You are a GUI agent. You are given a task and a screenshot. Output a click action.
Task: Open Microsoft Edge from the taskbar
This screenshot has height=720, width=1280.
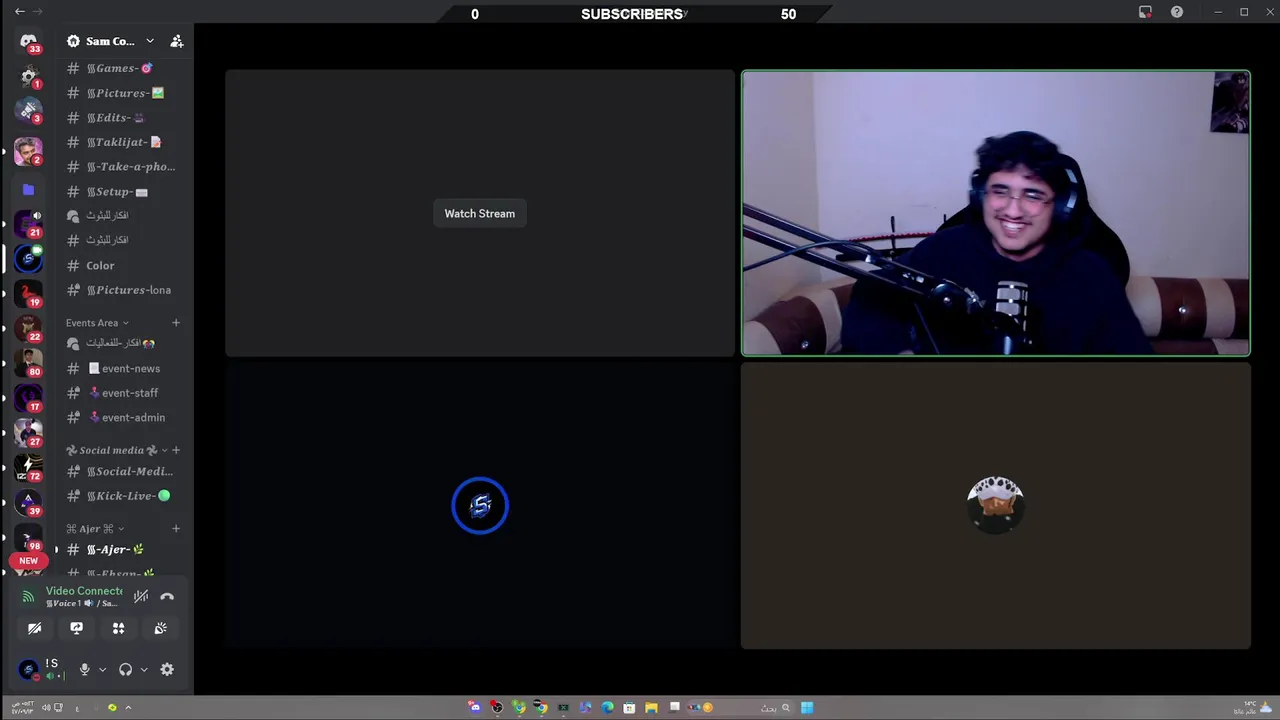pyautogui.click(x=607, y=708)
